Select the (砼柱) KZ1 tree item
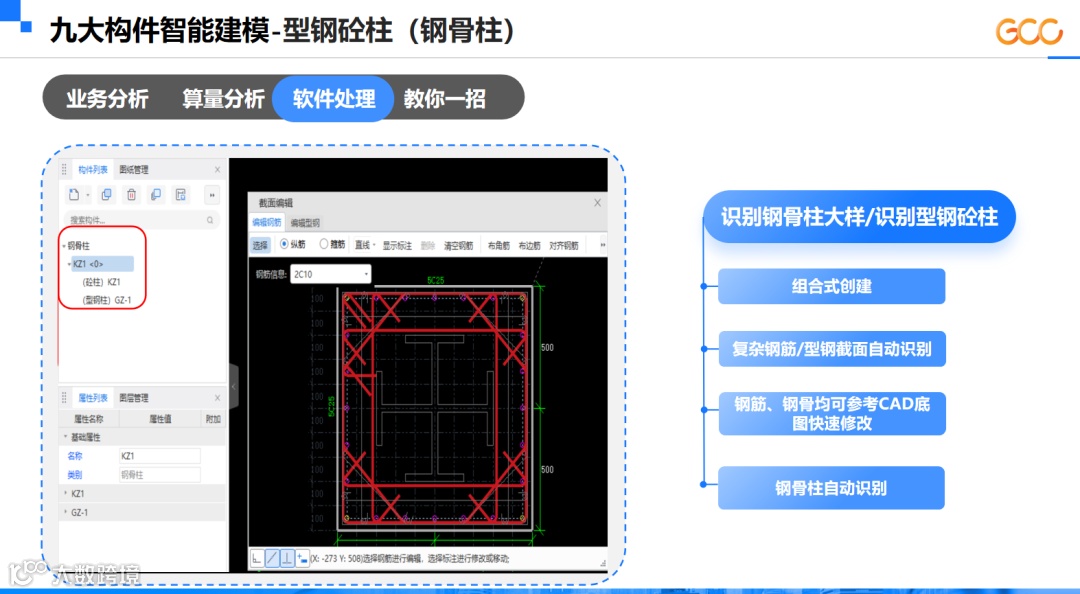Screen dimensions: 1080x594 101,282
